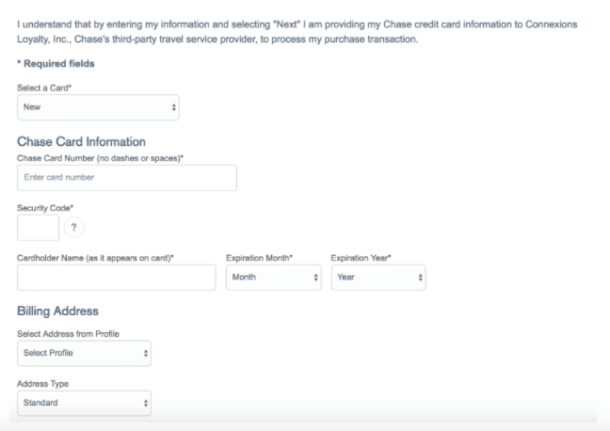610x431 pixels.
Task: Click the Select a Card label
Action: 44,88
